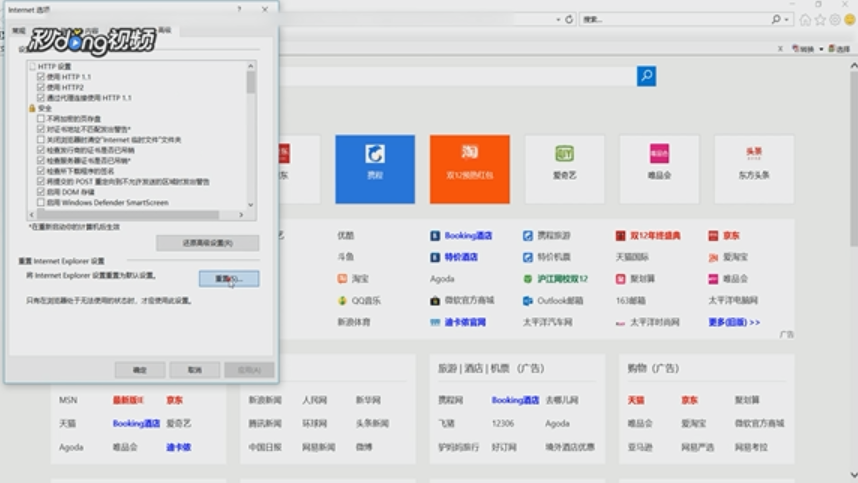Toggle 检查所下载程序的签名 checkbox
The image size is (858, 483).
40,171
